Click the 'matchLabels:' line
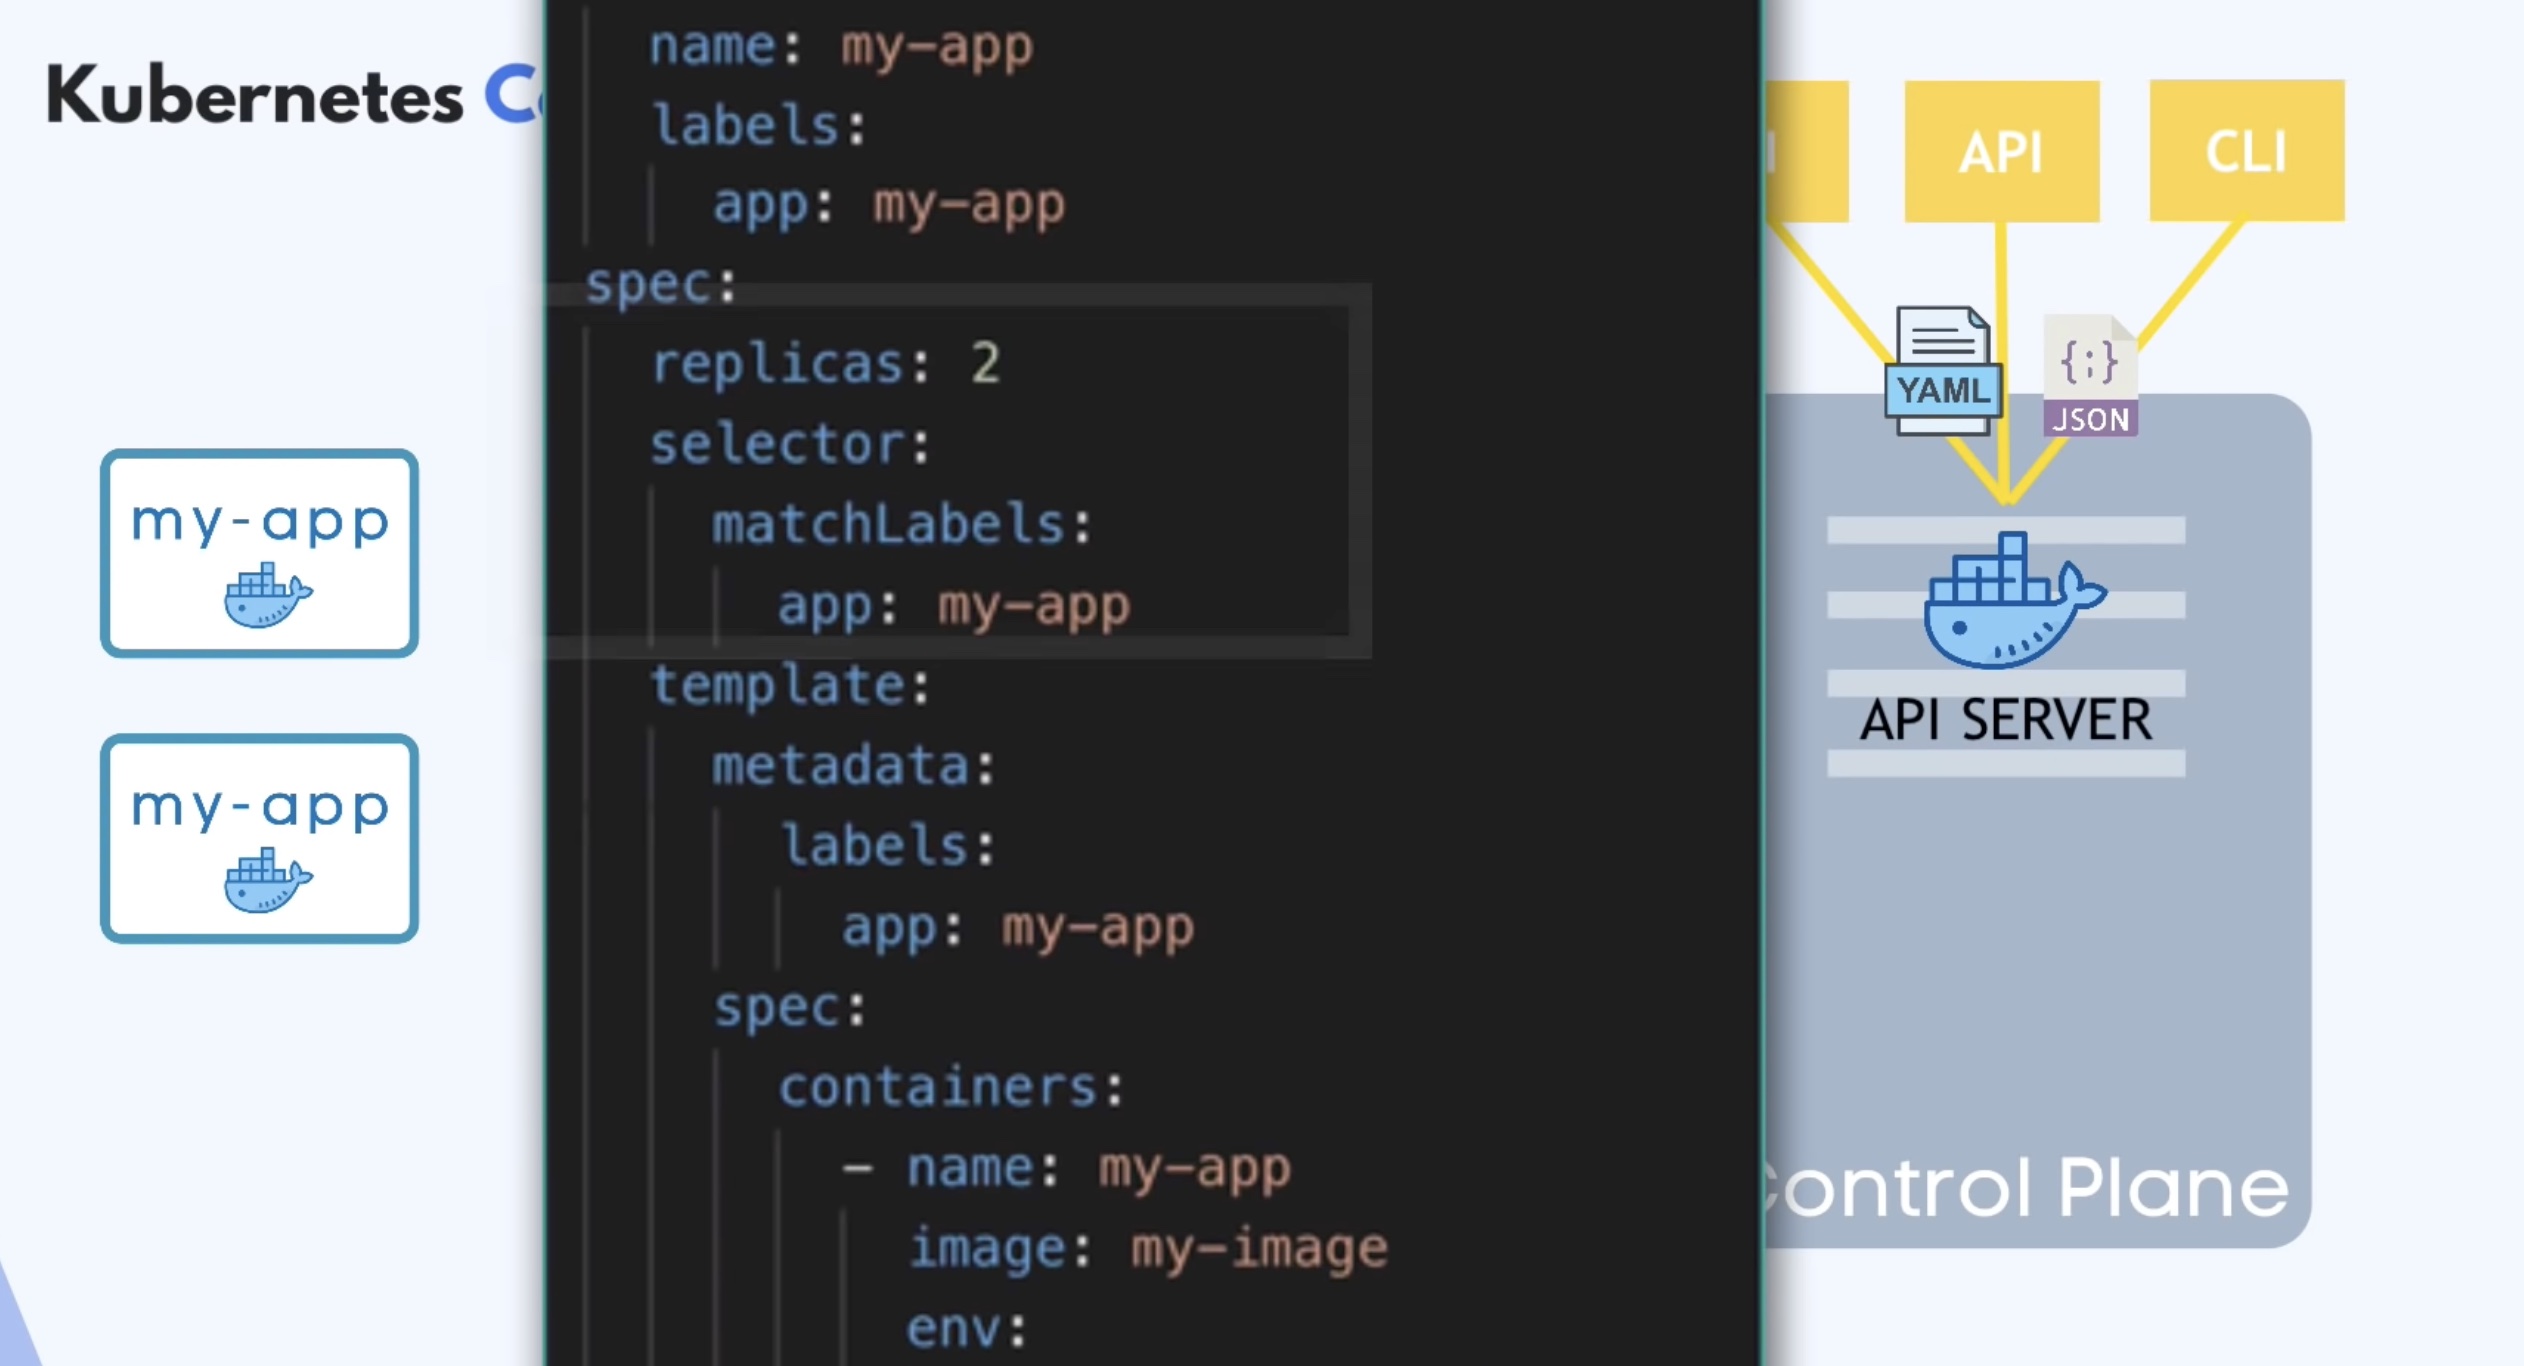Screen dimensions: 2524x1366 [903, 524]
